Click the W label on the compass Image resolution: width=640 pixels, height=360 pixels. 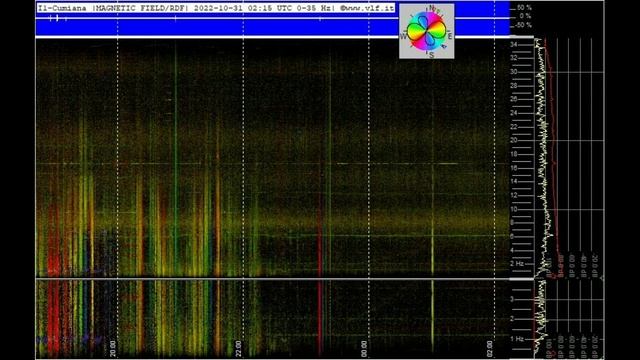tap(403, 36)
